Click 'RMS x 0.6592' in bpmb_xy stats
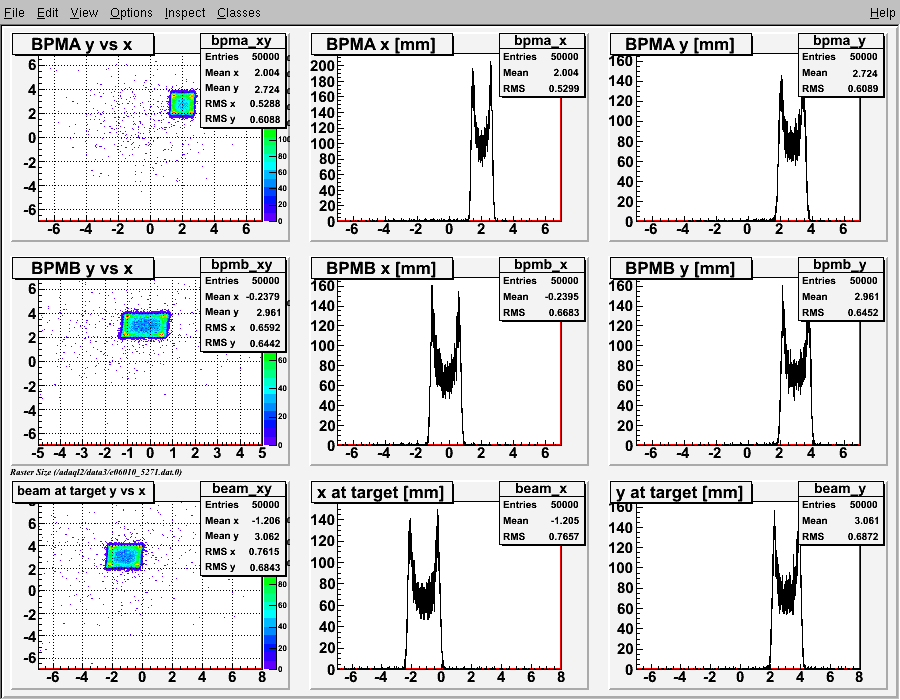900x700 pixels. click(x=242, y=328)
